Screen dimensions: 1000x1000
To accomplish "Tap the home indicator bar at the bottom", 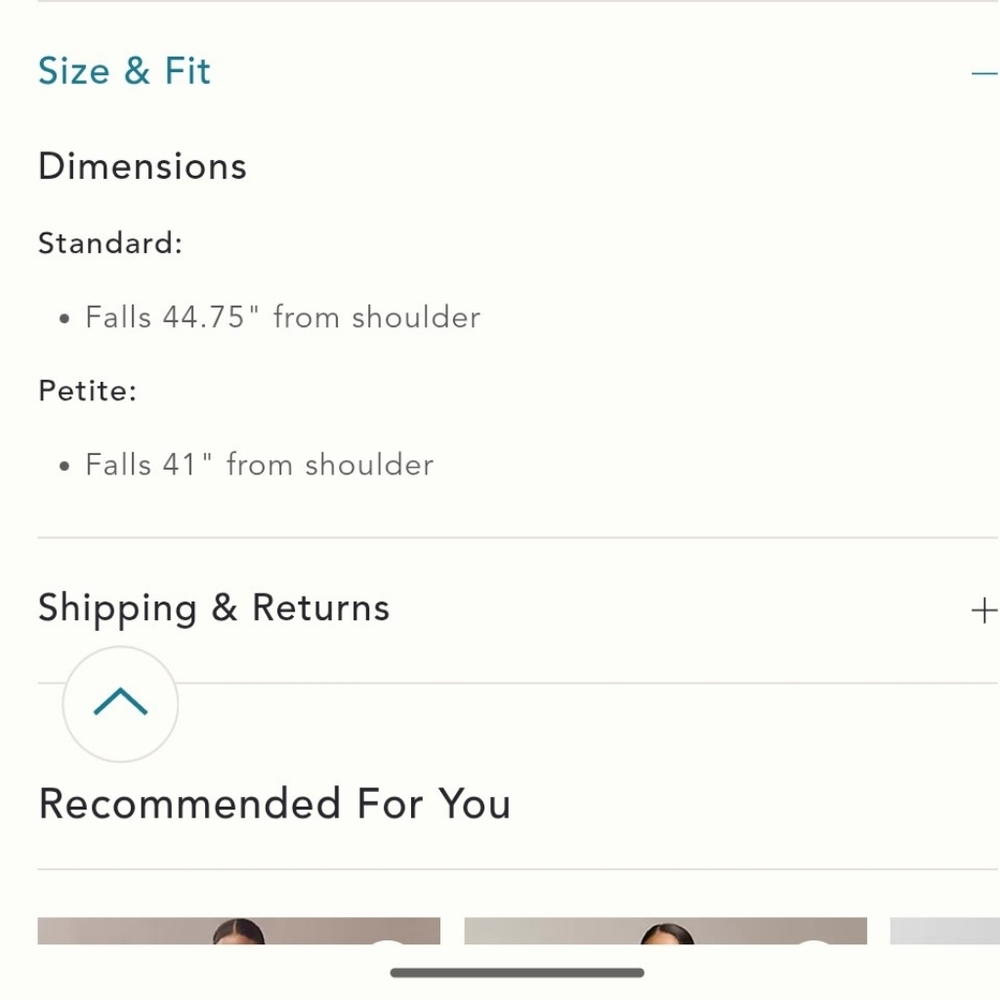I will pos(517,972).
